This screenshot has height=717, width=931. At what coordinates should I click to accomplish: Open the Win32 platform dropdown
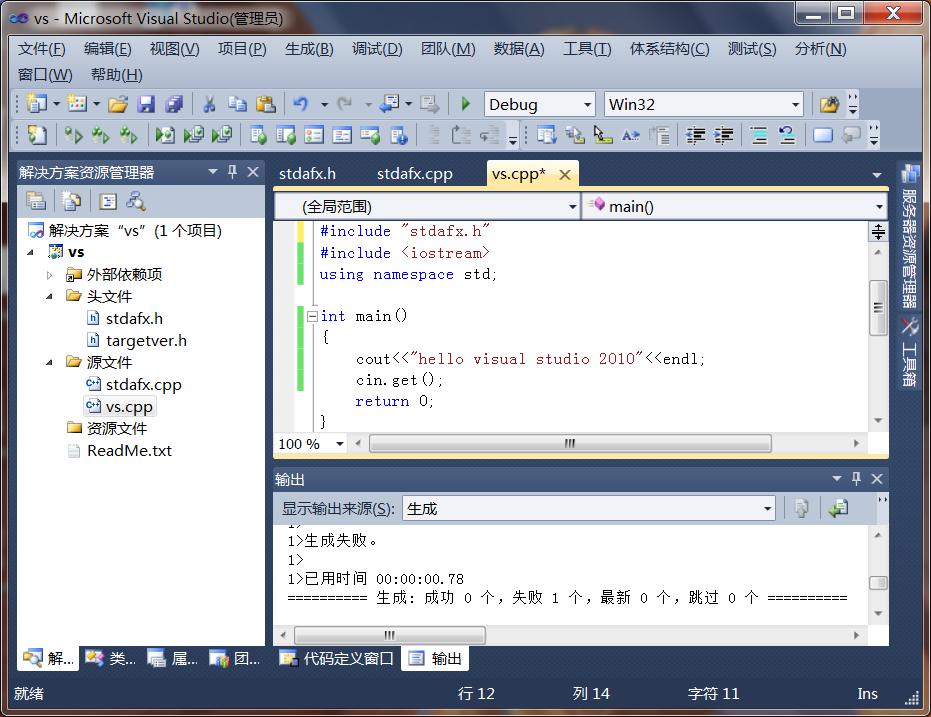click(795, 105)
